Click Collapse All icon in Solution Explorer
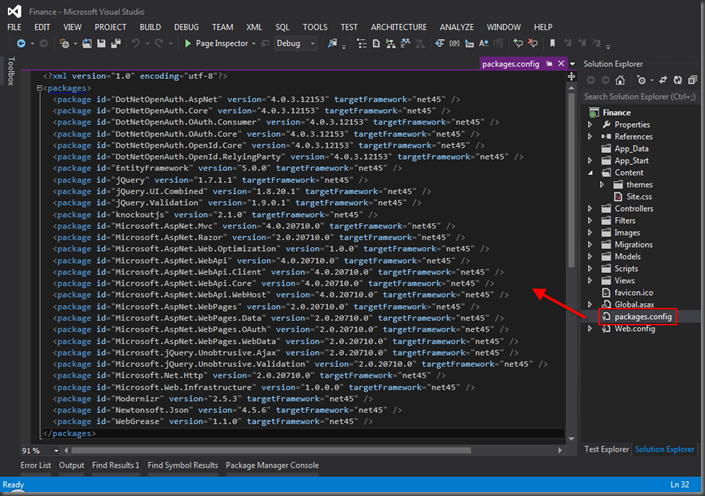This screenshot has height=496, width=705. pos(692,80)
